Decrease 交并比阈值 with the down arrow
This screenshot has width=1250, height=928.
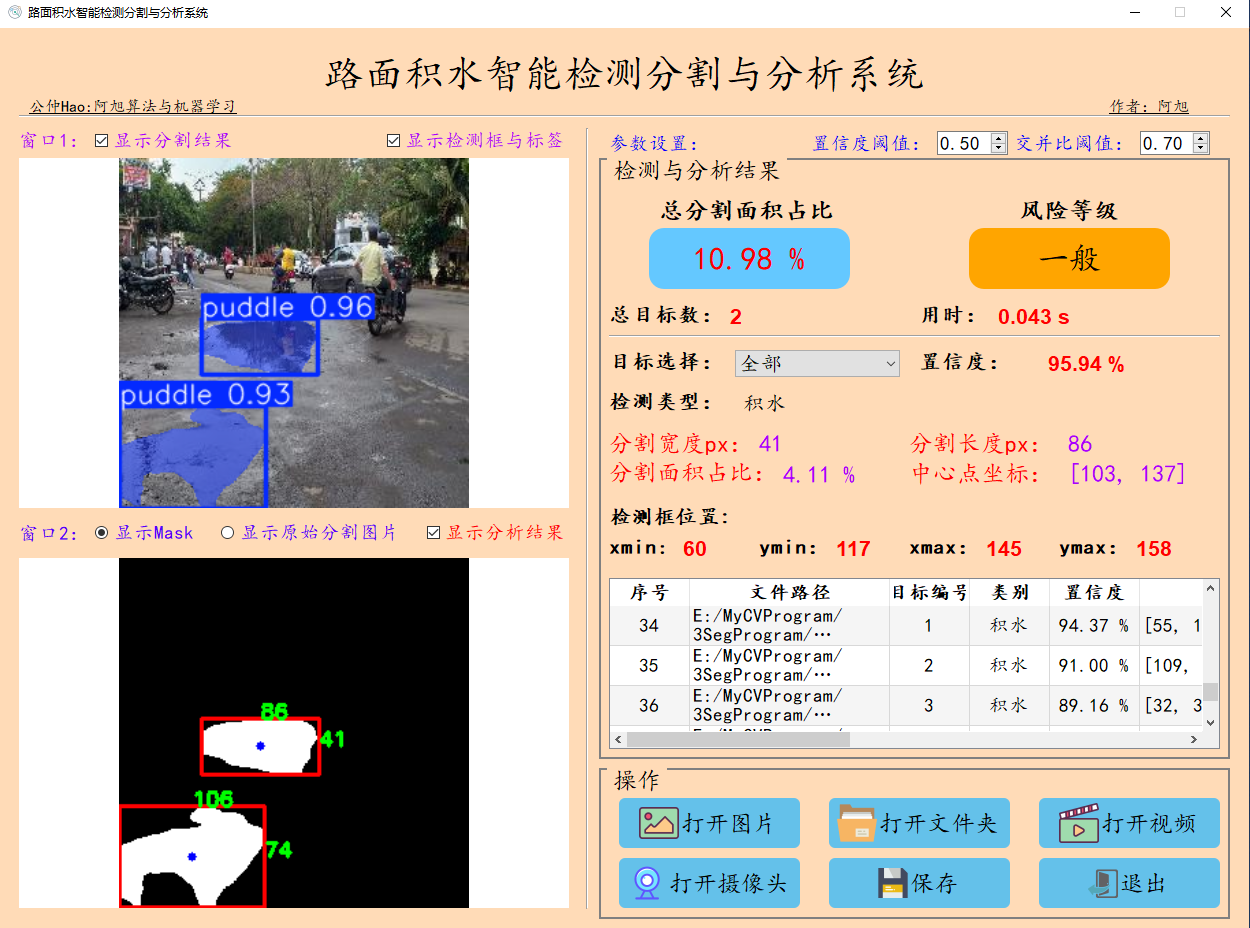[1201, 148]
